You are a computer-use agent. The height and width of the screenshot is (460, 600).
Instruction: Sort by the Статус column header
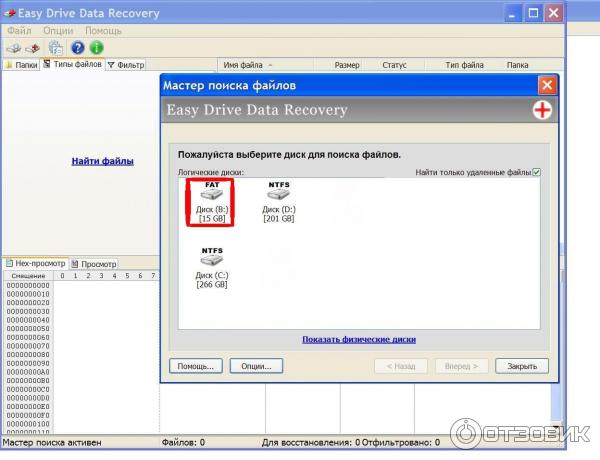(x=394, y=65)
